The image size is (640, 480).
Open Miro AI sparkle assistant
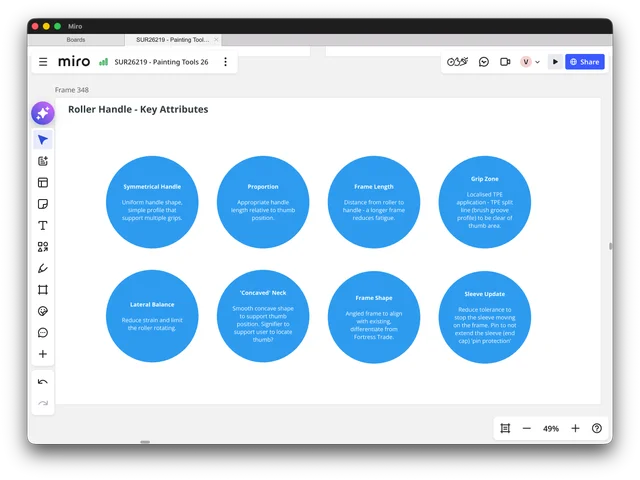click(x=43, y=113)
